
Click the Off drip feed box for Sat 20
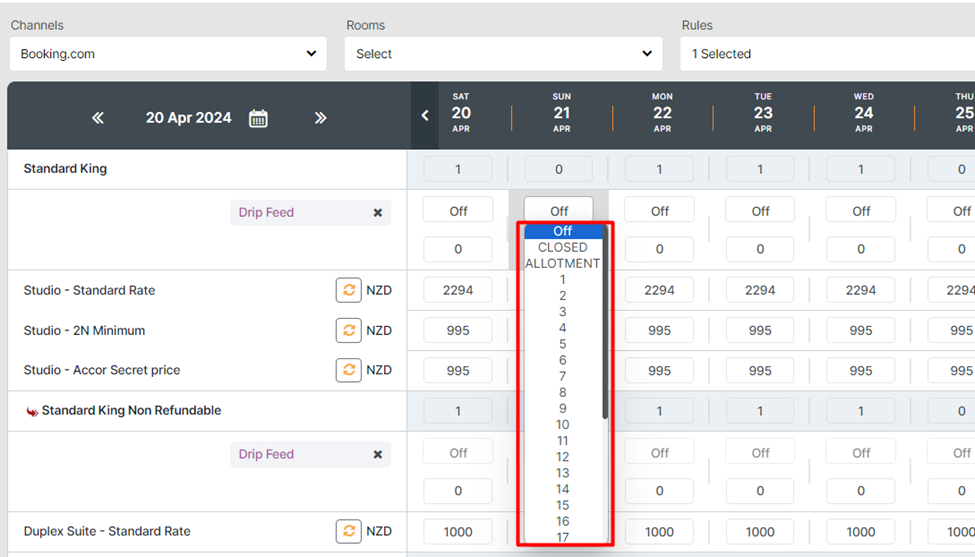(458, 211)
